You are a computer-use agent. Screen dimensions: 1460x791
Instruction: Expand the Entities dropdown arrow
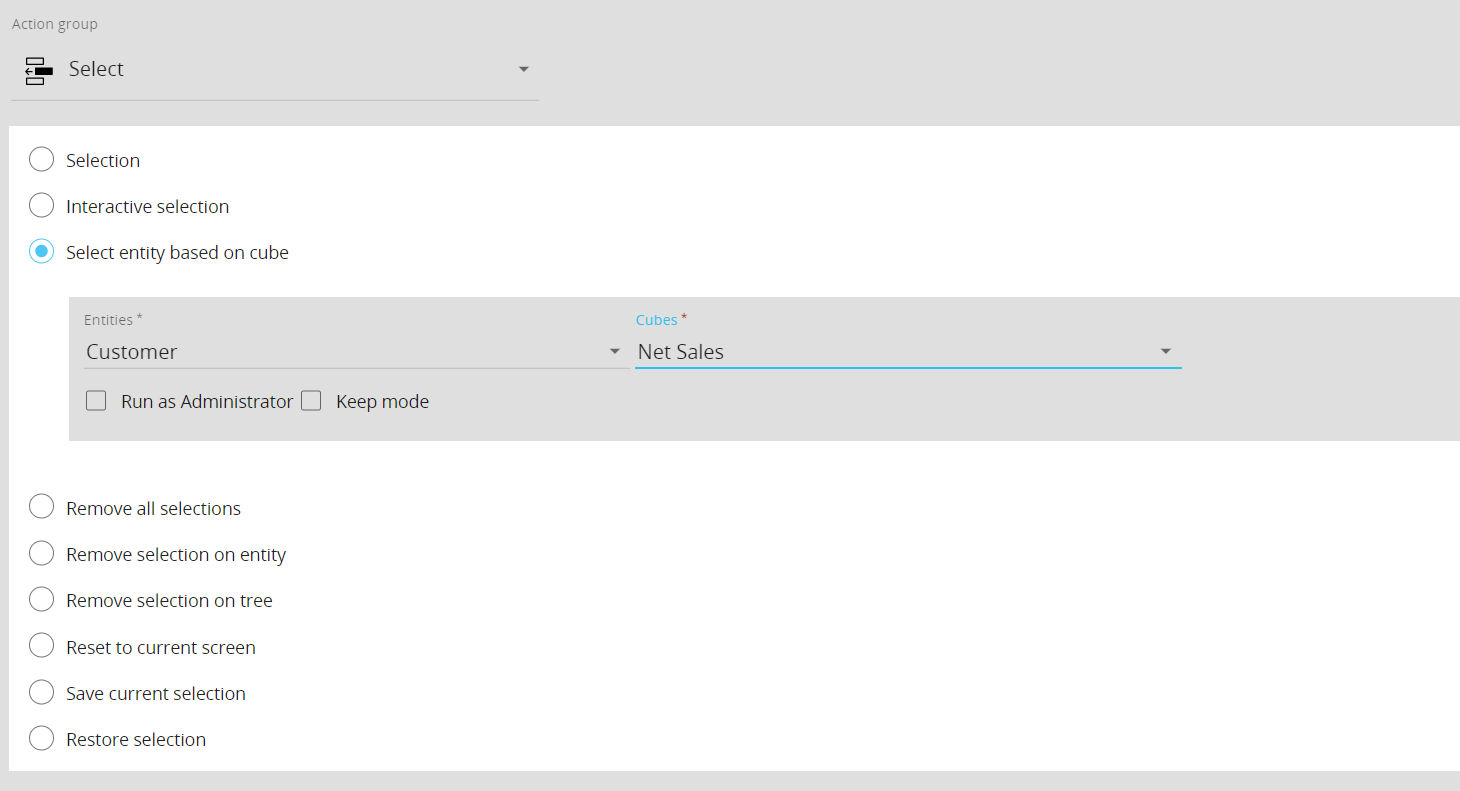click(x=614, y=352)
